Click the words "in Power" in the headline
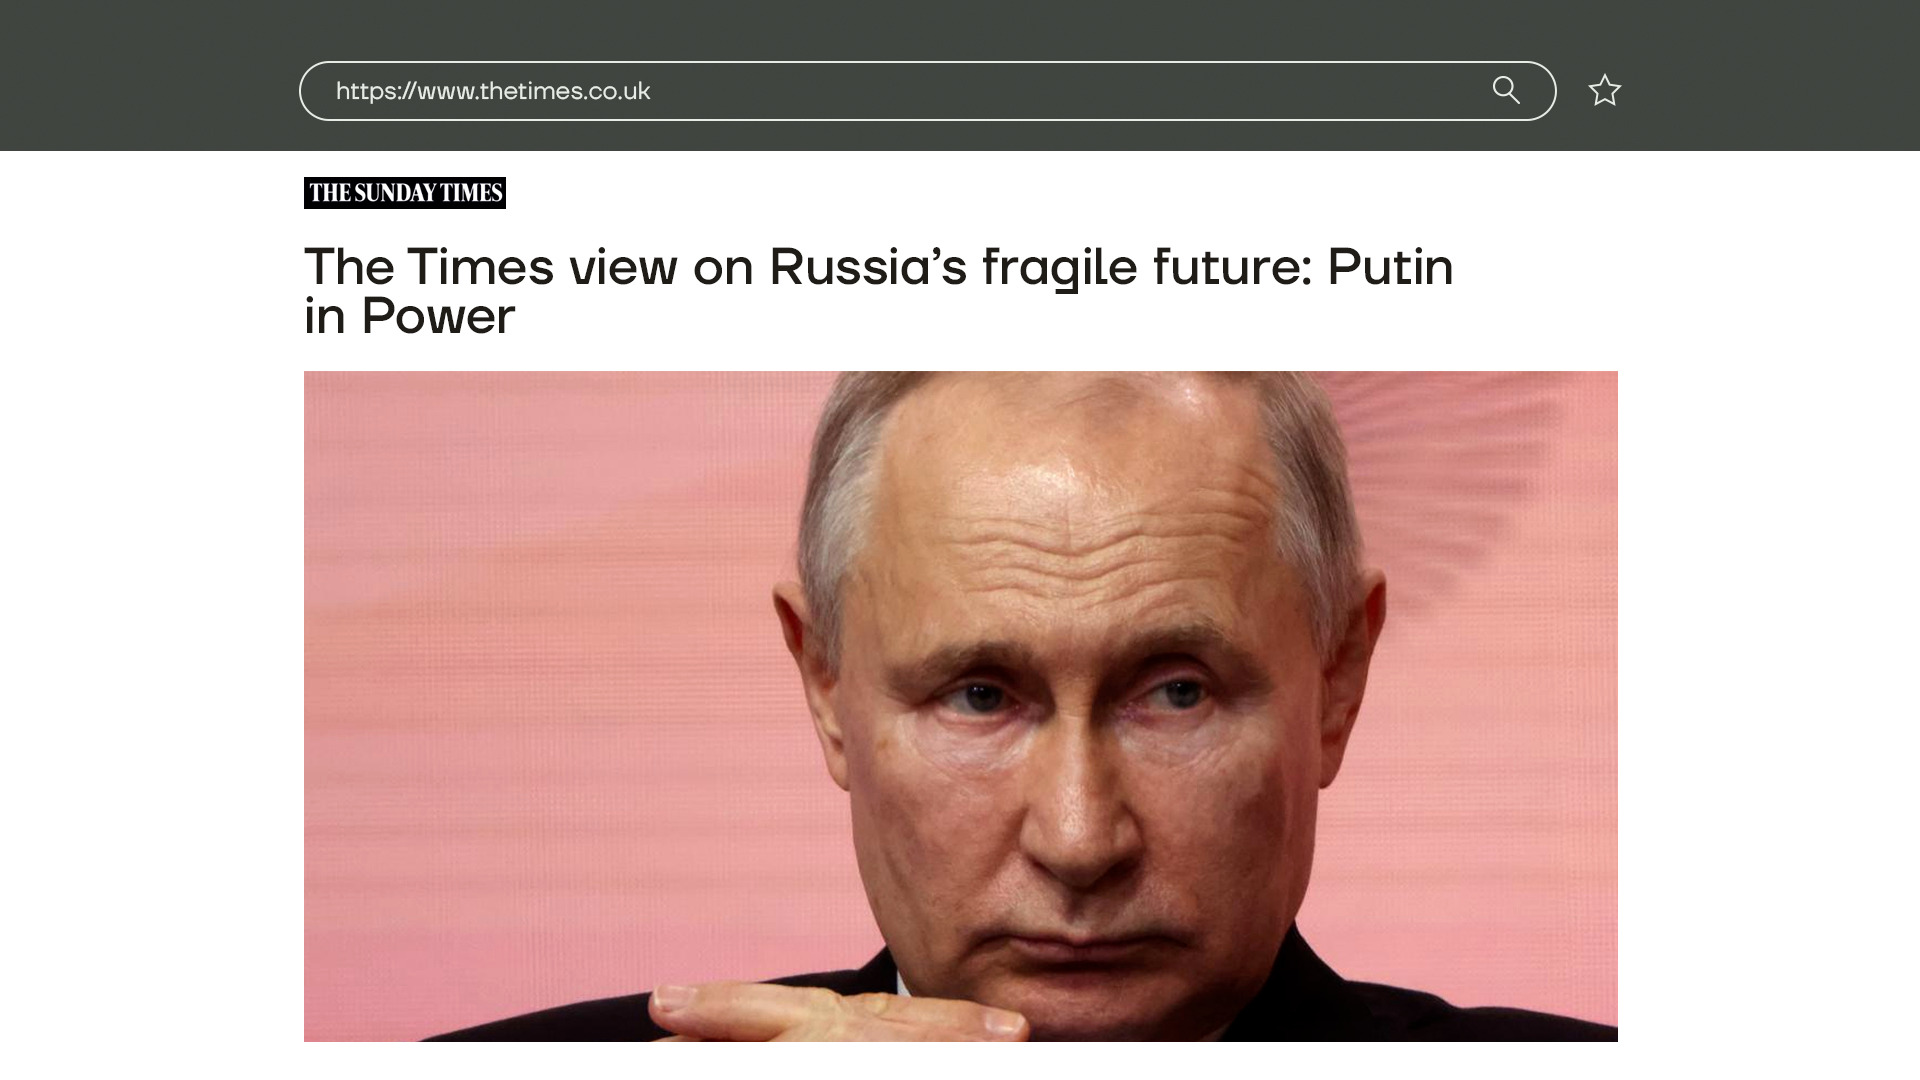Image resolution: width=1920 pixels, height=1080 pixels. [410, 316]
